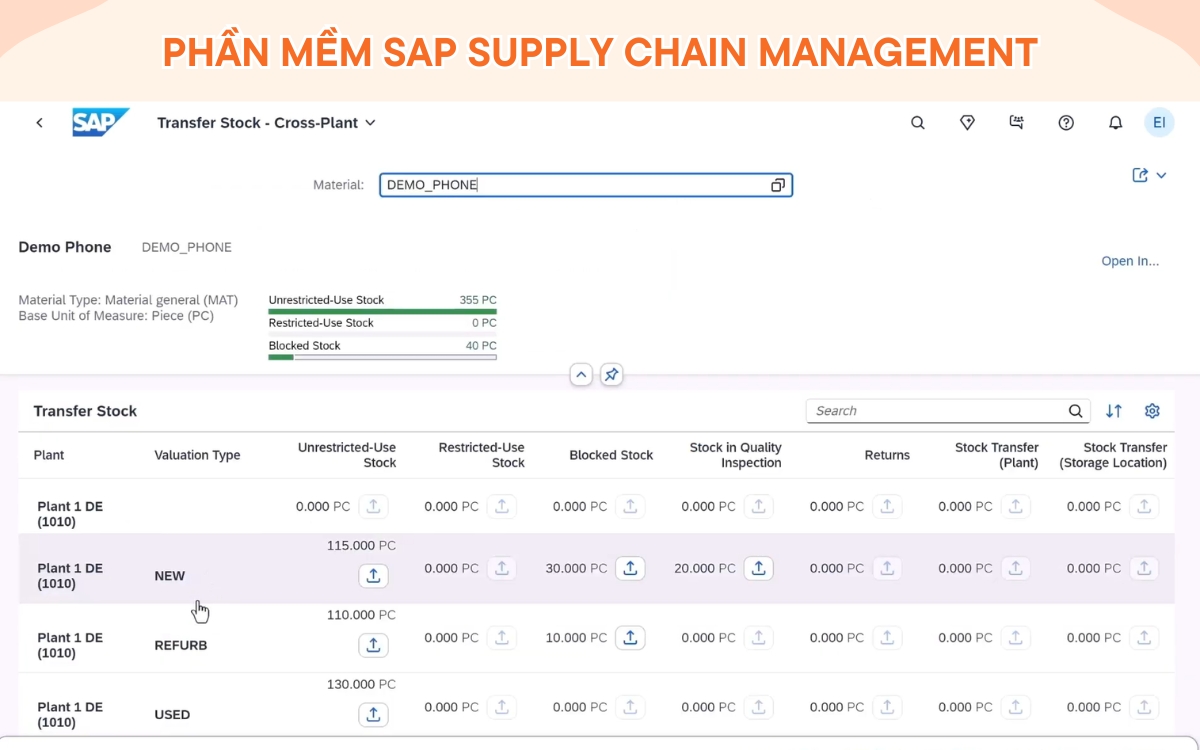Click the magnifier in the table search
The image size is (1200, 750).
1076,411
